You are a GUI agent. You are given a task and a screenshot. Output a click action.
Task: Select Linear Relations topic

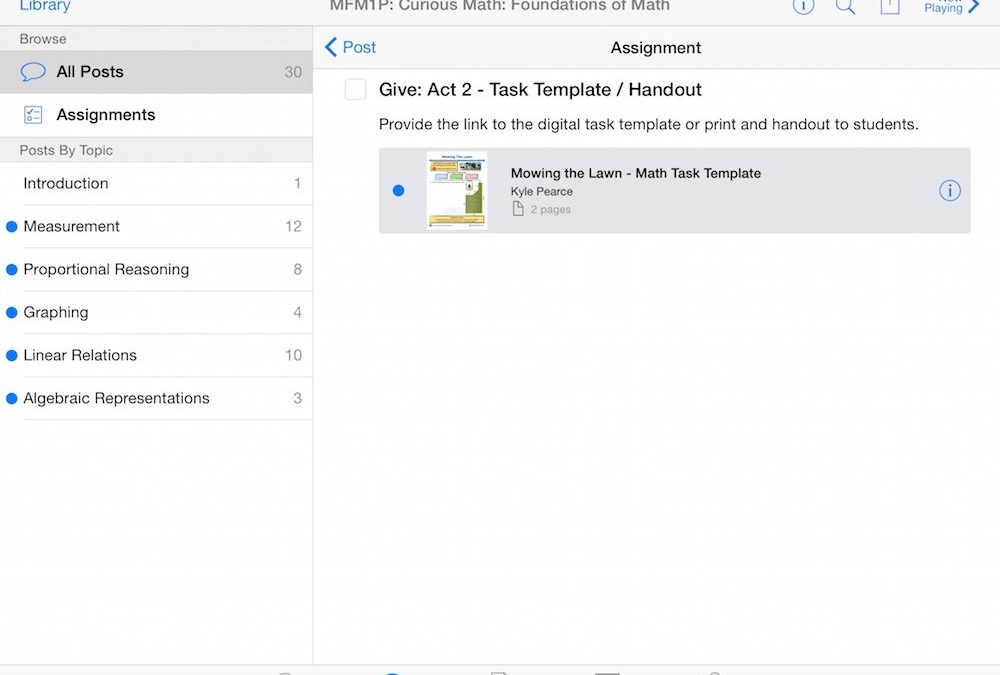point(80,356)
